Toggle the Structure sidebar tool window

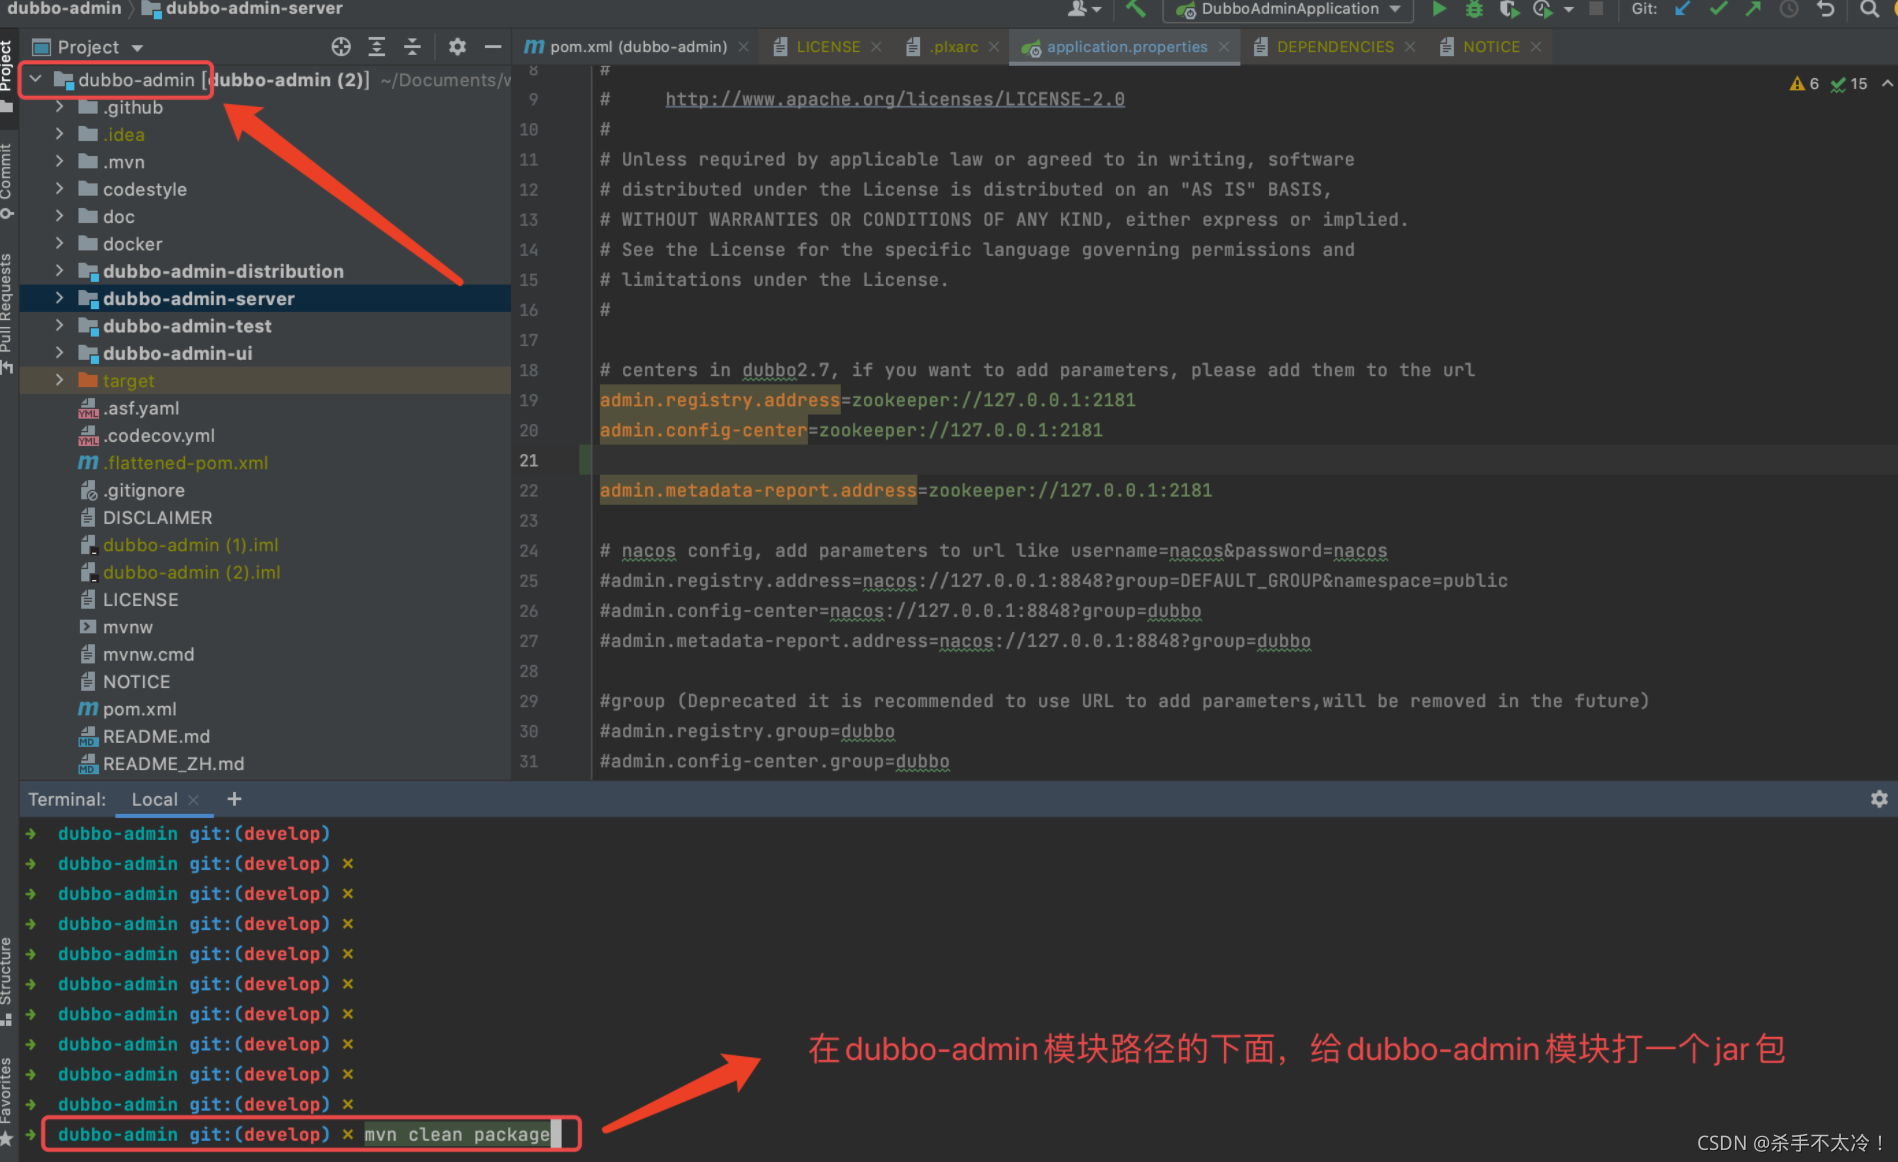pyautogui.click(x=7, y=981)
